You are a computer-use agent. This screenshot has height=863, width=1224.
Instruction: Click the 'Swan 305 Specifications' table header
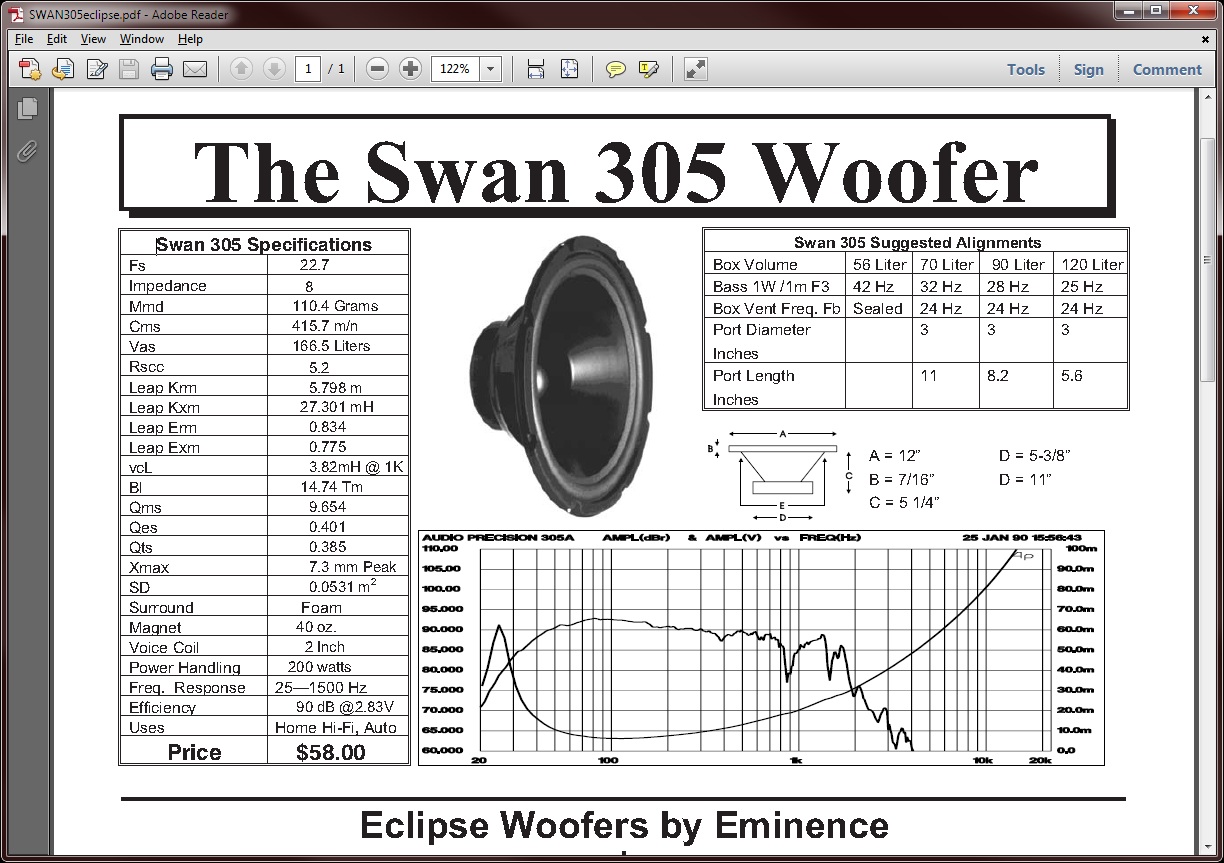264,244
